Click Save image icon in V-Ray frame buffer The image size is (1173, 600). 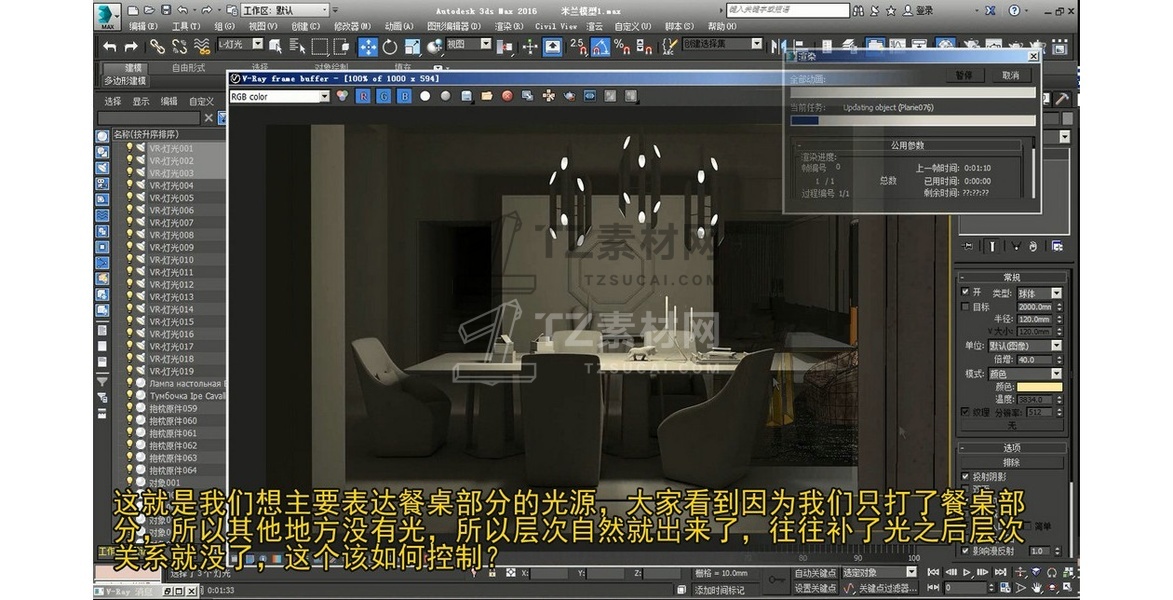(x=466, y=96)
